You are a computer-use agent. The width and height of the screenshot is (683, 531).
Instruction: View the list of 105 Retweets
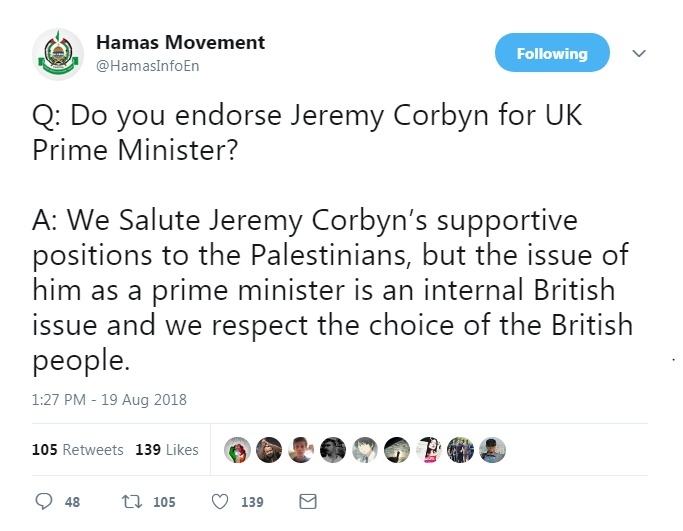tap(78, 450)
